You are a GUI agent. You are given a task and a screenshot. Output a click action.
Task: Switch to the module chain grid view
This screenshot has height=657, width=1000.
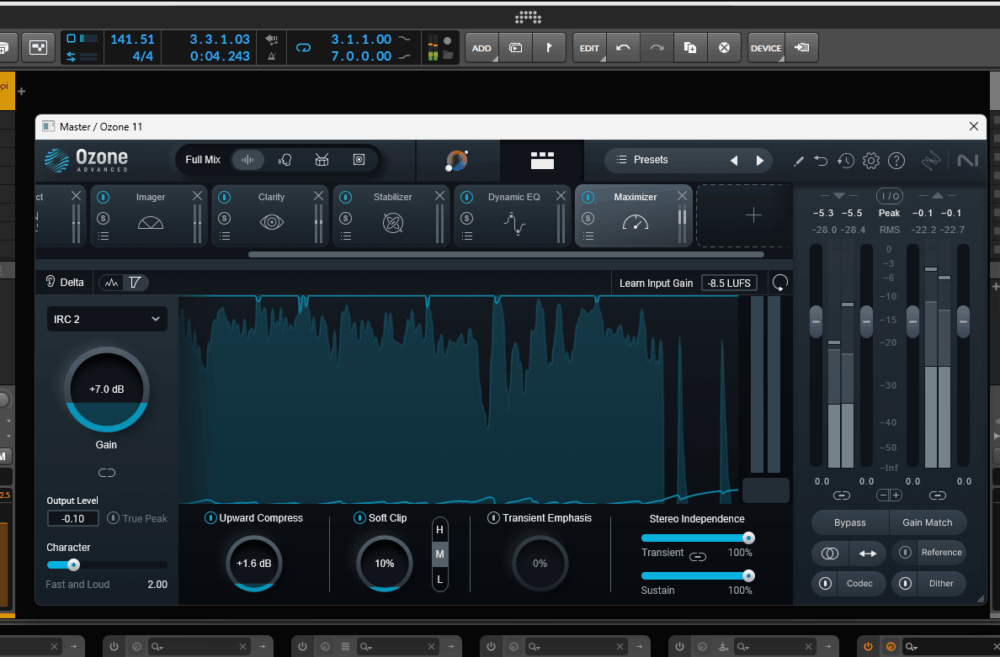[542, 160]
